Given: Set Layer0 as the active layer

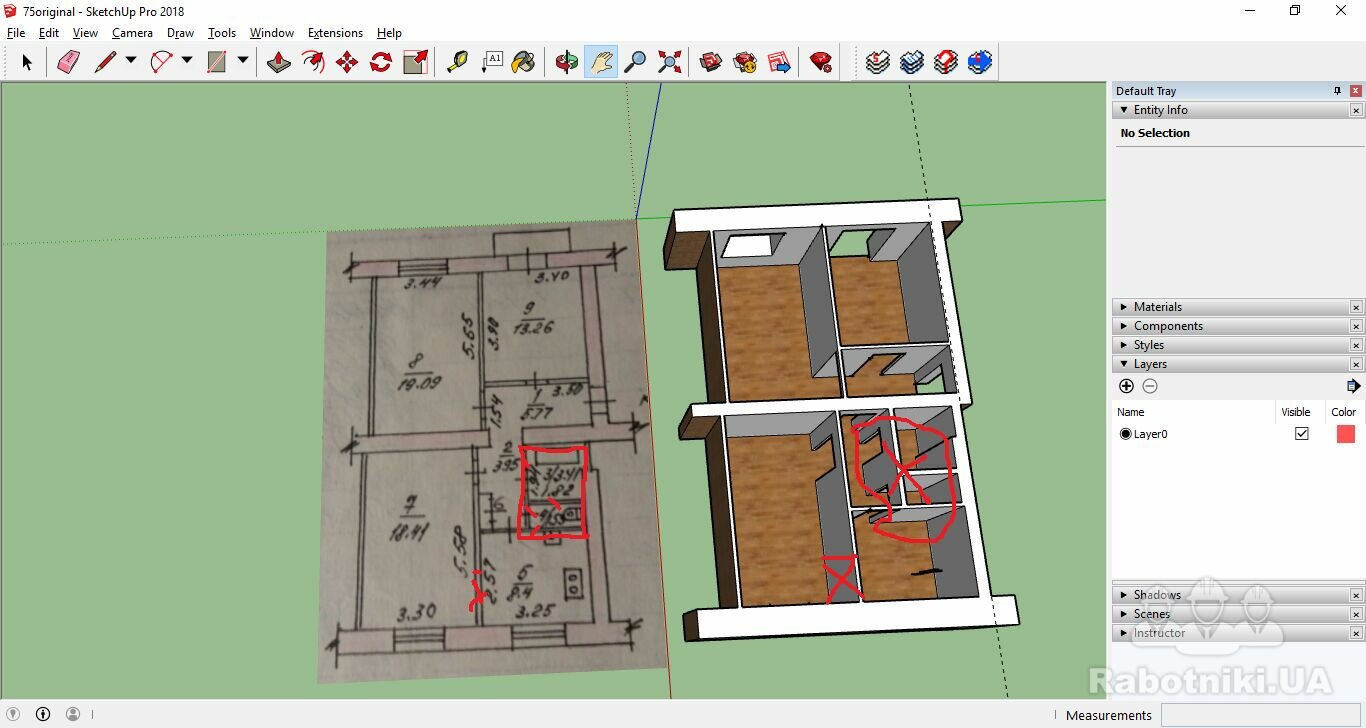Looking at the screenshot, I should pyautogui.click(x=1126, y=434).
